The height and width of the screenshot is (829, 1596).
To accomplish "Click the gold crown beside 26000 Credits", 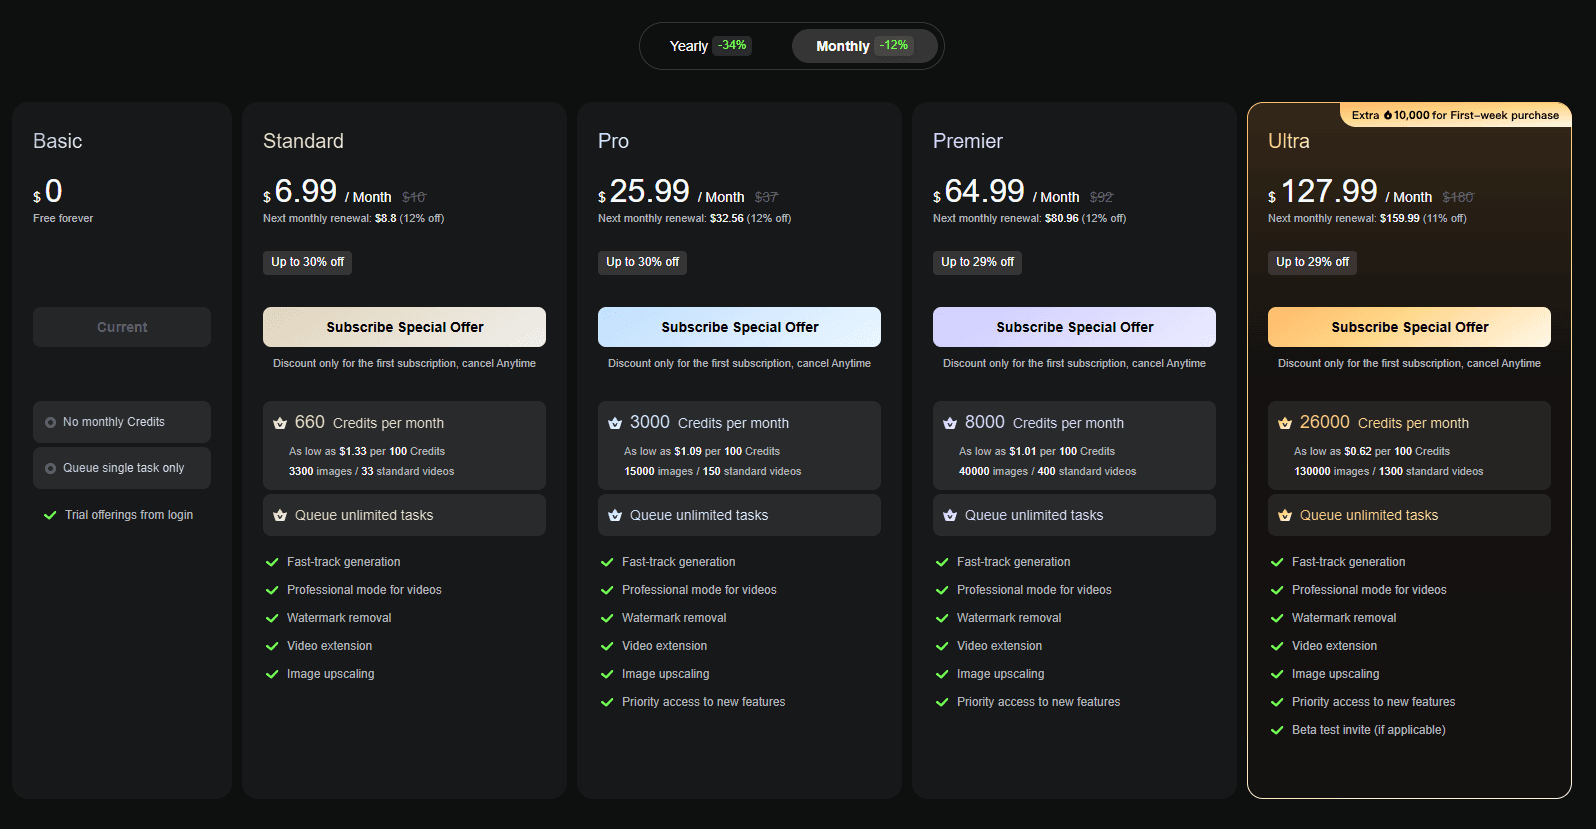I will point(1285,423).
